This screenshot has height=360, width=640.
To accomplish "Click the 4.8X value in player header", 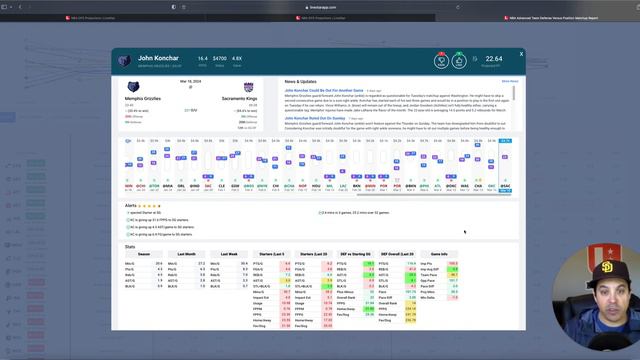I will coord(237,58).
